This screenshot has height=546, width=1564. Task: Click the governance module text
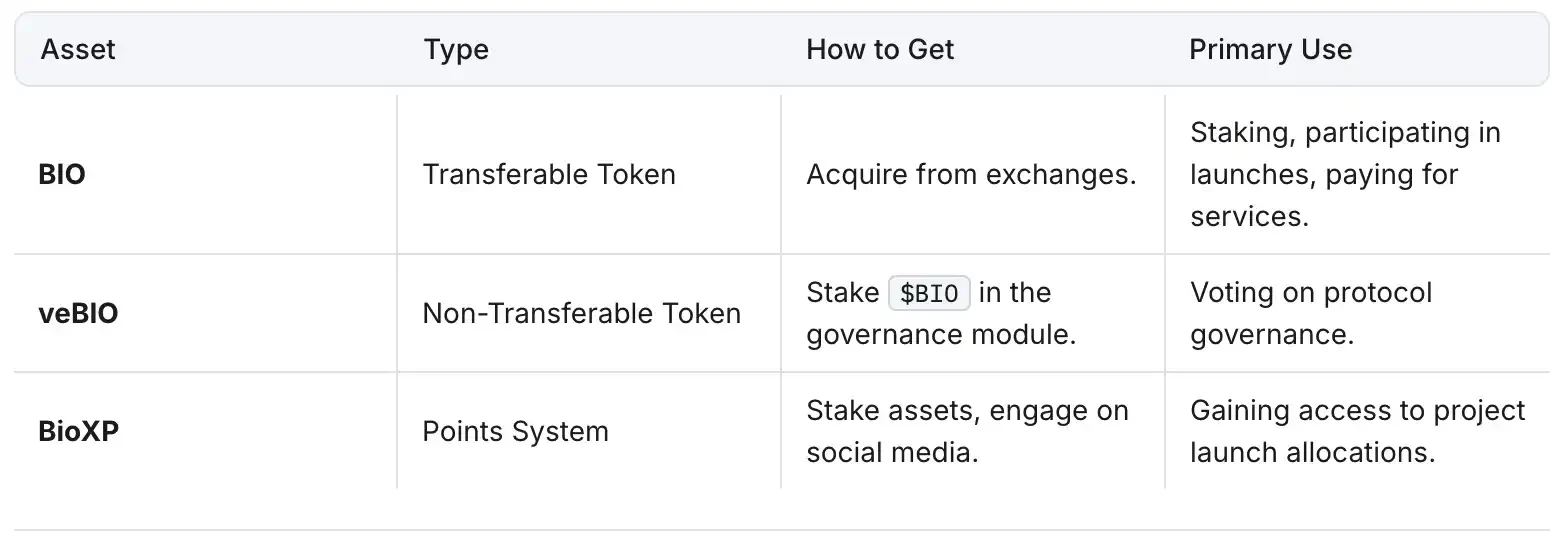(x=941, y=335)
